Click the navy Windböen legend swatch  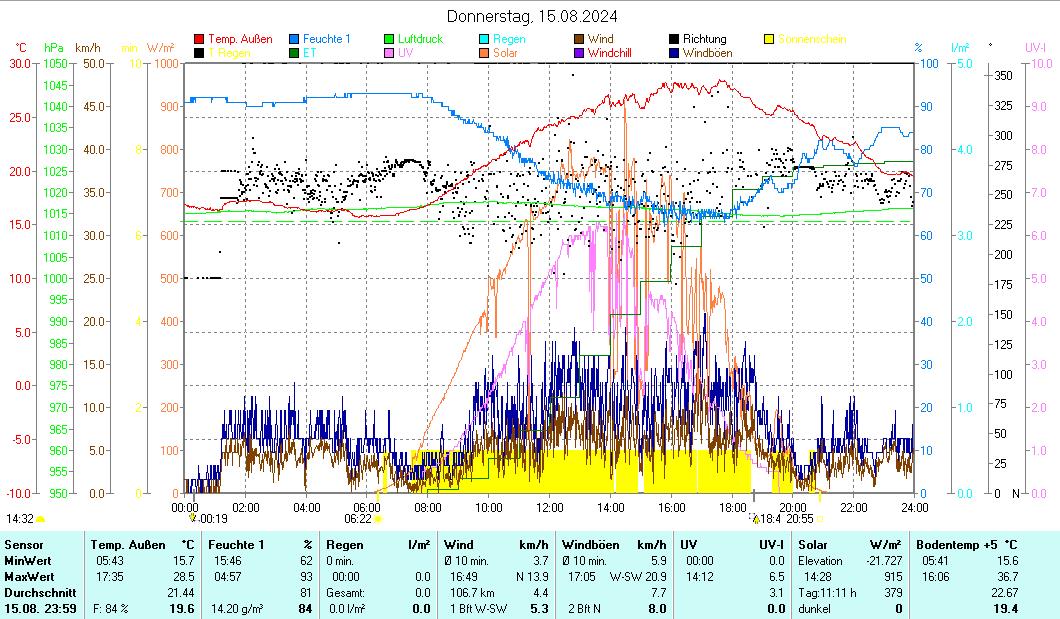tap(674, 53)
